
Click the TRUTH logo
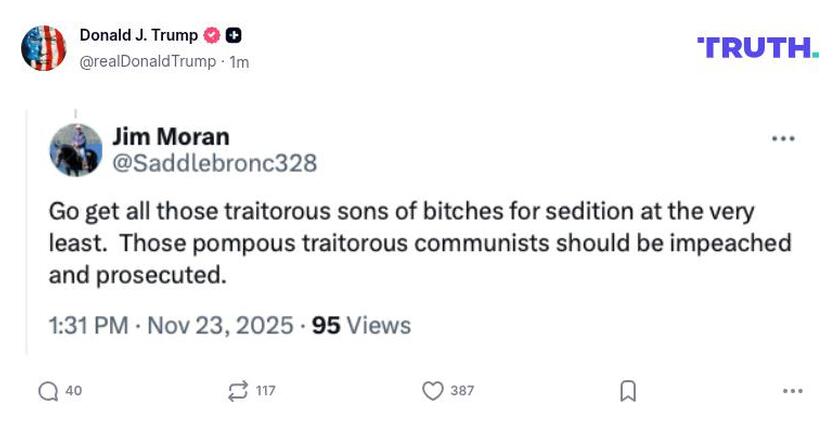pyautogui.click(x=757, y=47)
